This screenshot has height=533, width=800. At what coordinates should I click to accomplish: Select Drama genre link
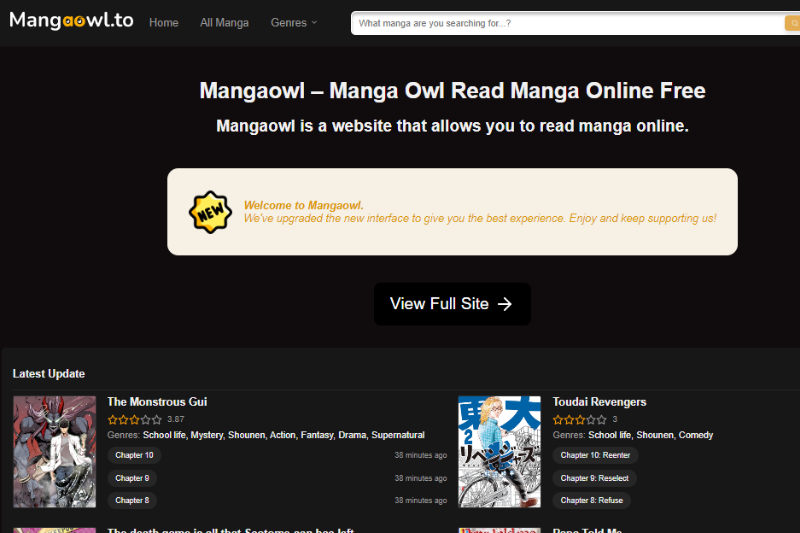point(352,435)
